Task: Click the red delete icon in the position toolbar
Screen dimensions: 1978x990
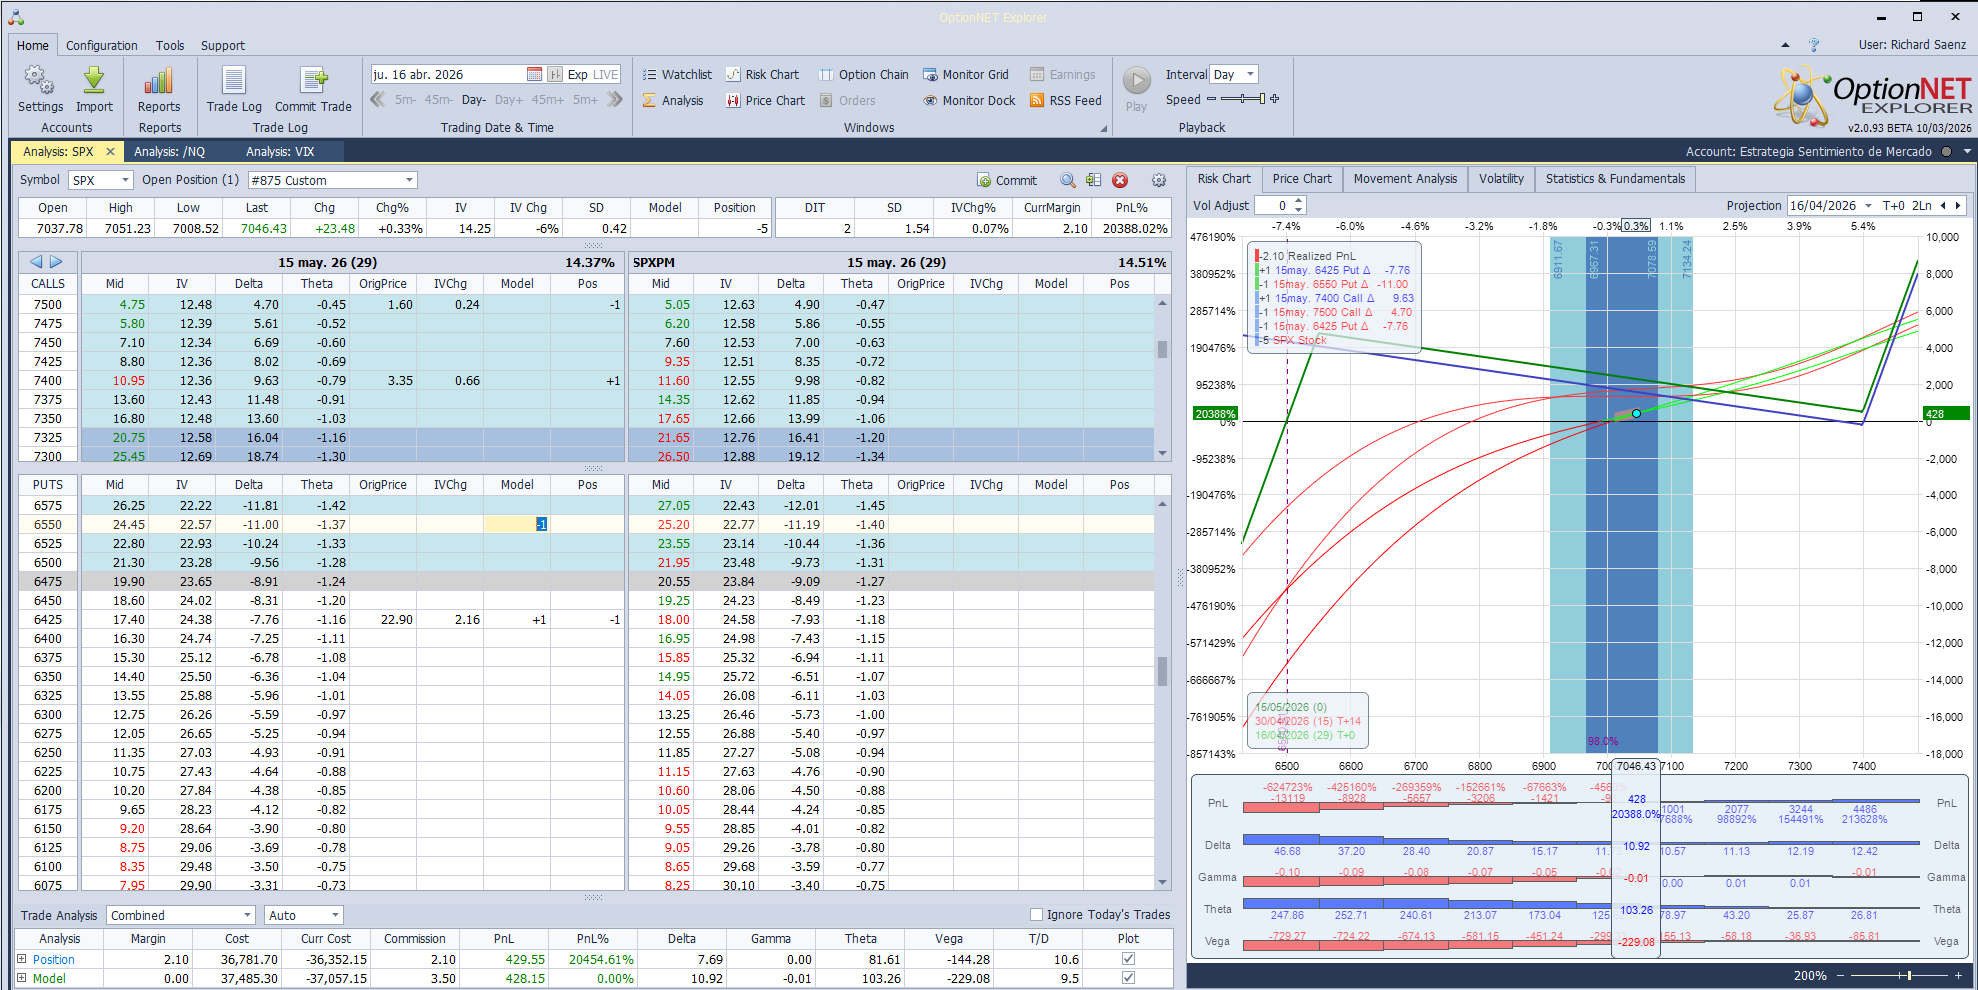Action: coord(1120,180)
